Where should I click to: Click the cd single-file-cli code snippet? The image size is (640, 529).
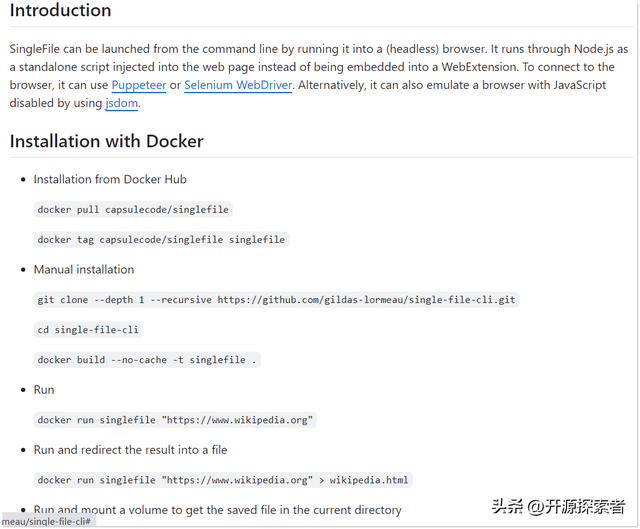tap(88, 330)
